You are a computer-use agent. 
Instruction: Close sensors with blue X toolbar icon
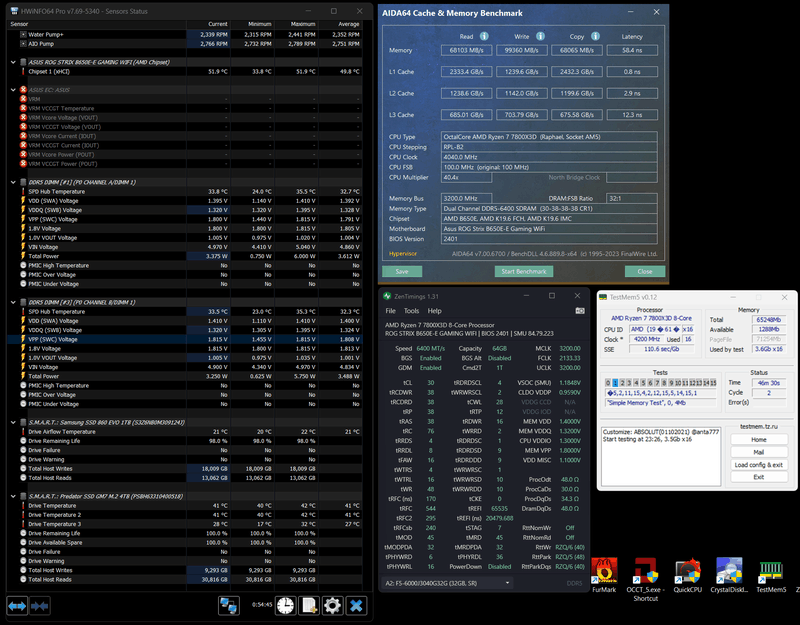coord(356,606)
